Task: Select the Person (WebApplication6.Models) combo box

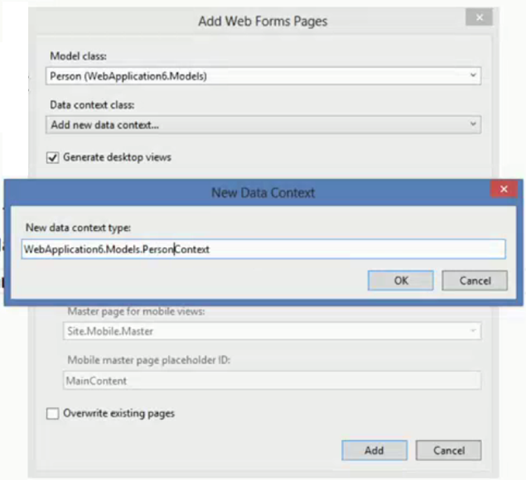Action: tap(263, 76)
